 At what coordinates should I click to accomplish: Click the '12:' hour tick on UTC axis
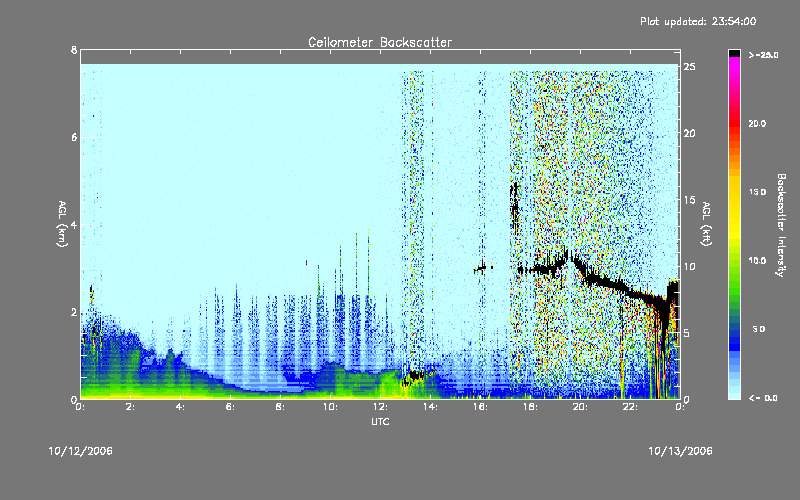point(380,407)
